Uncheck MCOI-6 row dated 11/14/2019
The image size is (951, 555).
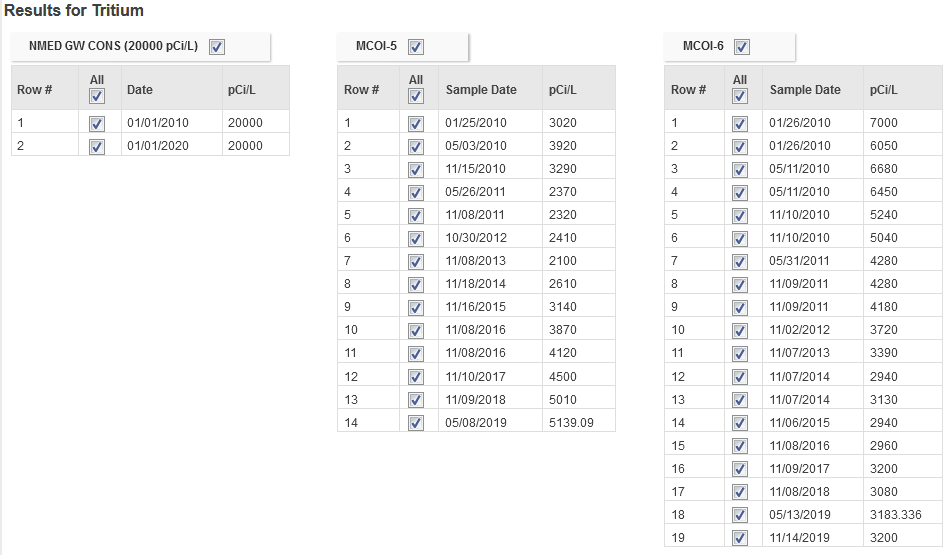740,538
